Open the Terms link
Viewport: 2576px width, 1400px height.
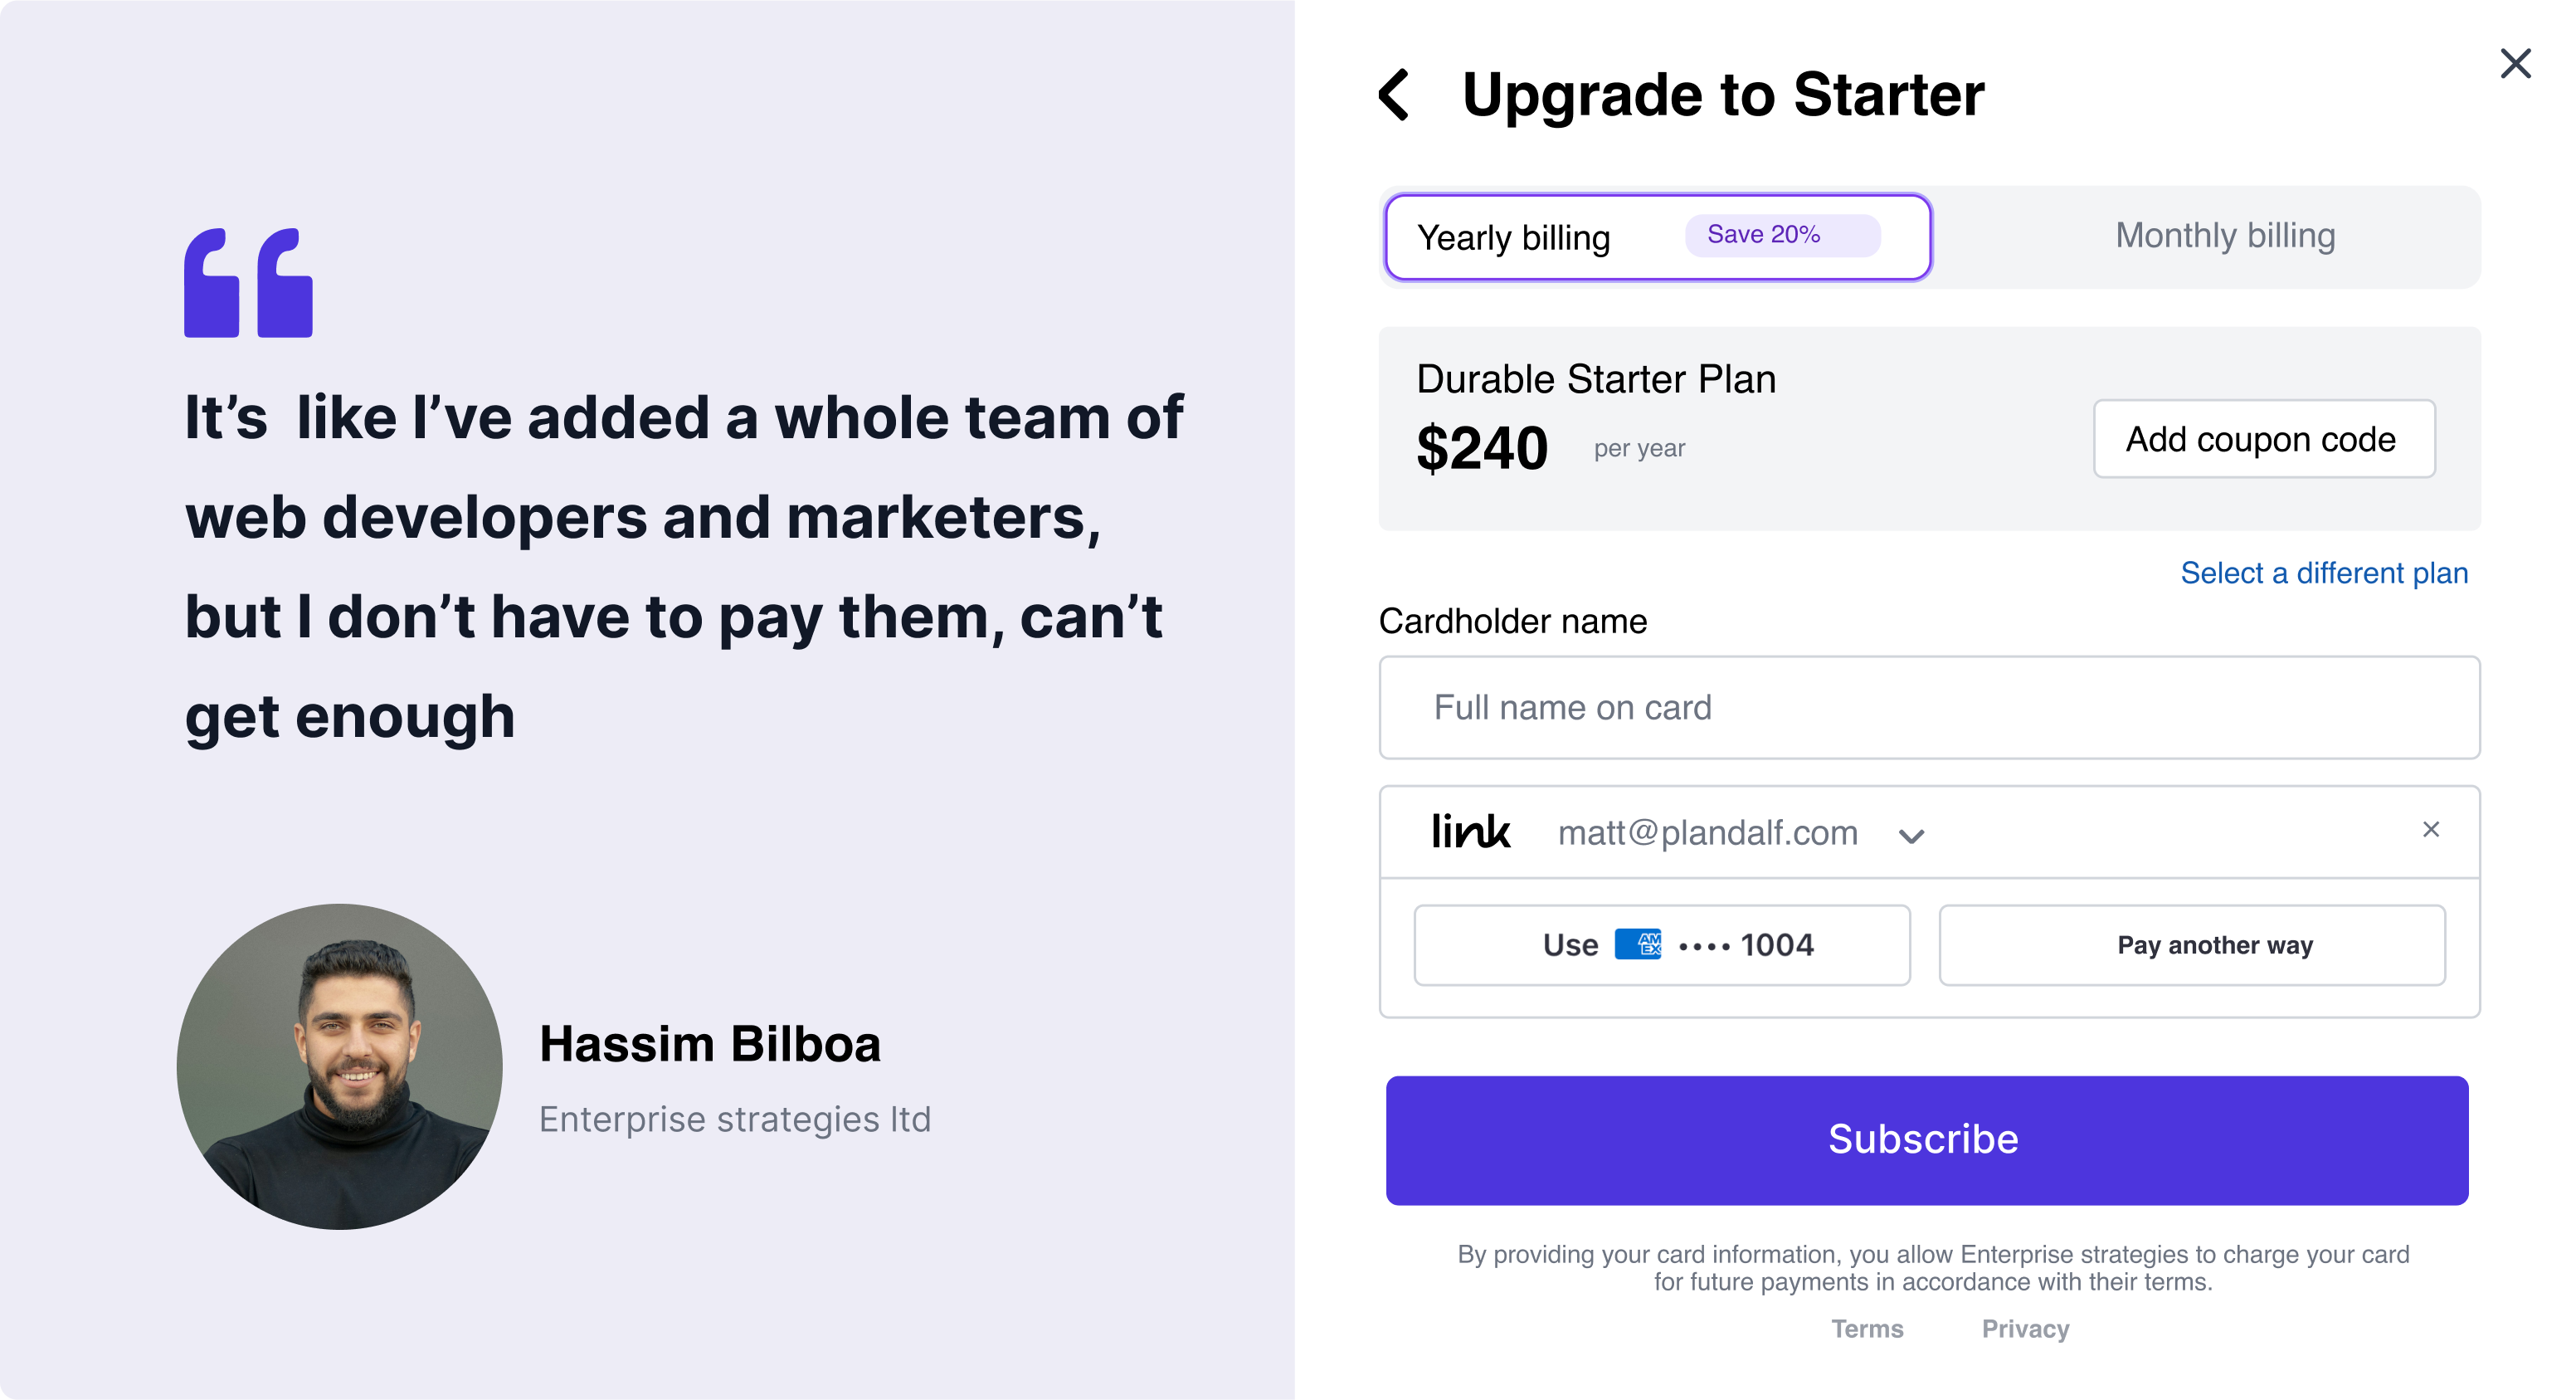click(x=1867, y=1329)
